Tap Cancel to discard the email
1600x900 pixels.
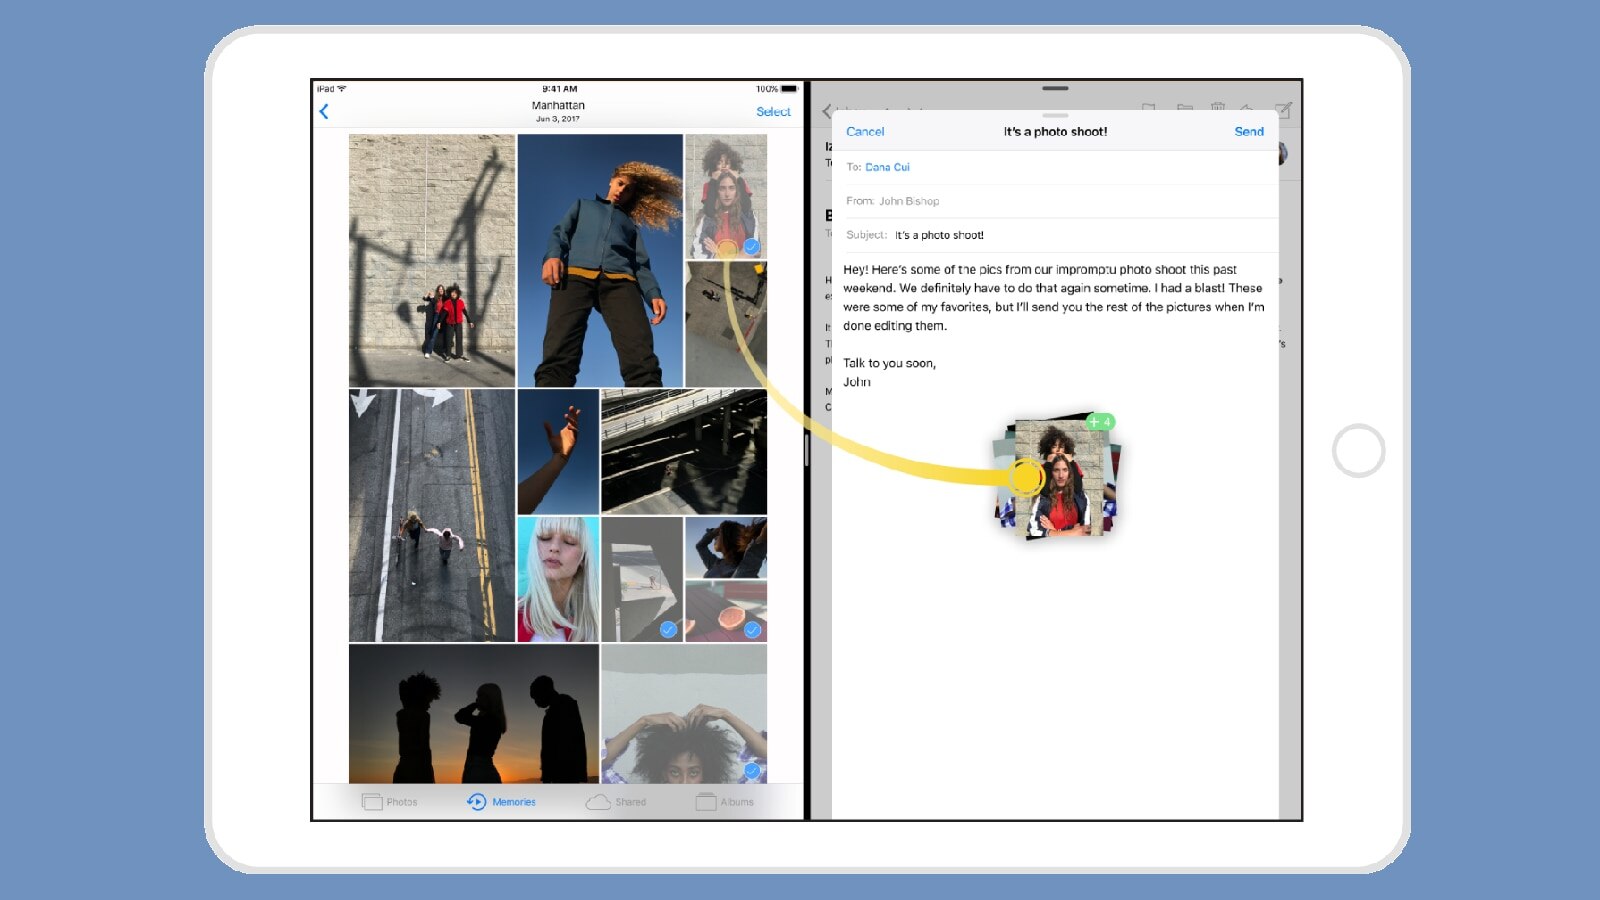click(x=864, y=131)
